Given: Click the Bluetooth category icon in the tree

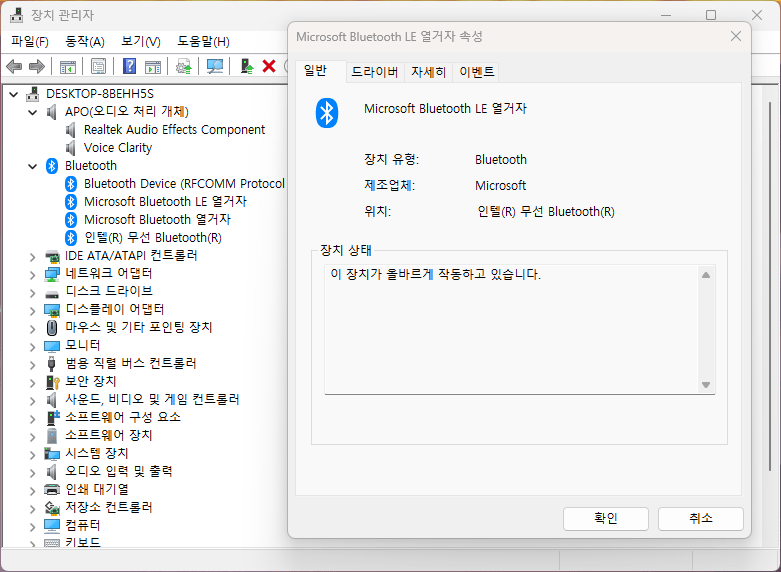Looking at the screenshot, I should click(52, 166).
